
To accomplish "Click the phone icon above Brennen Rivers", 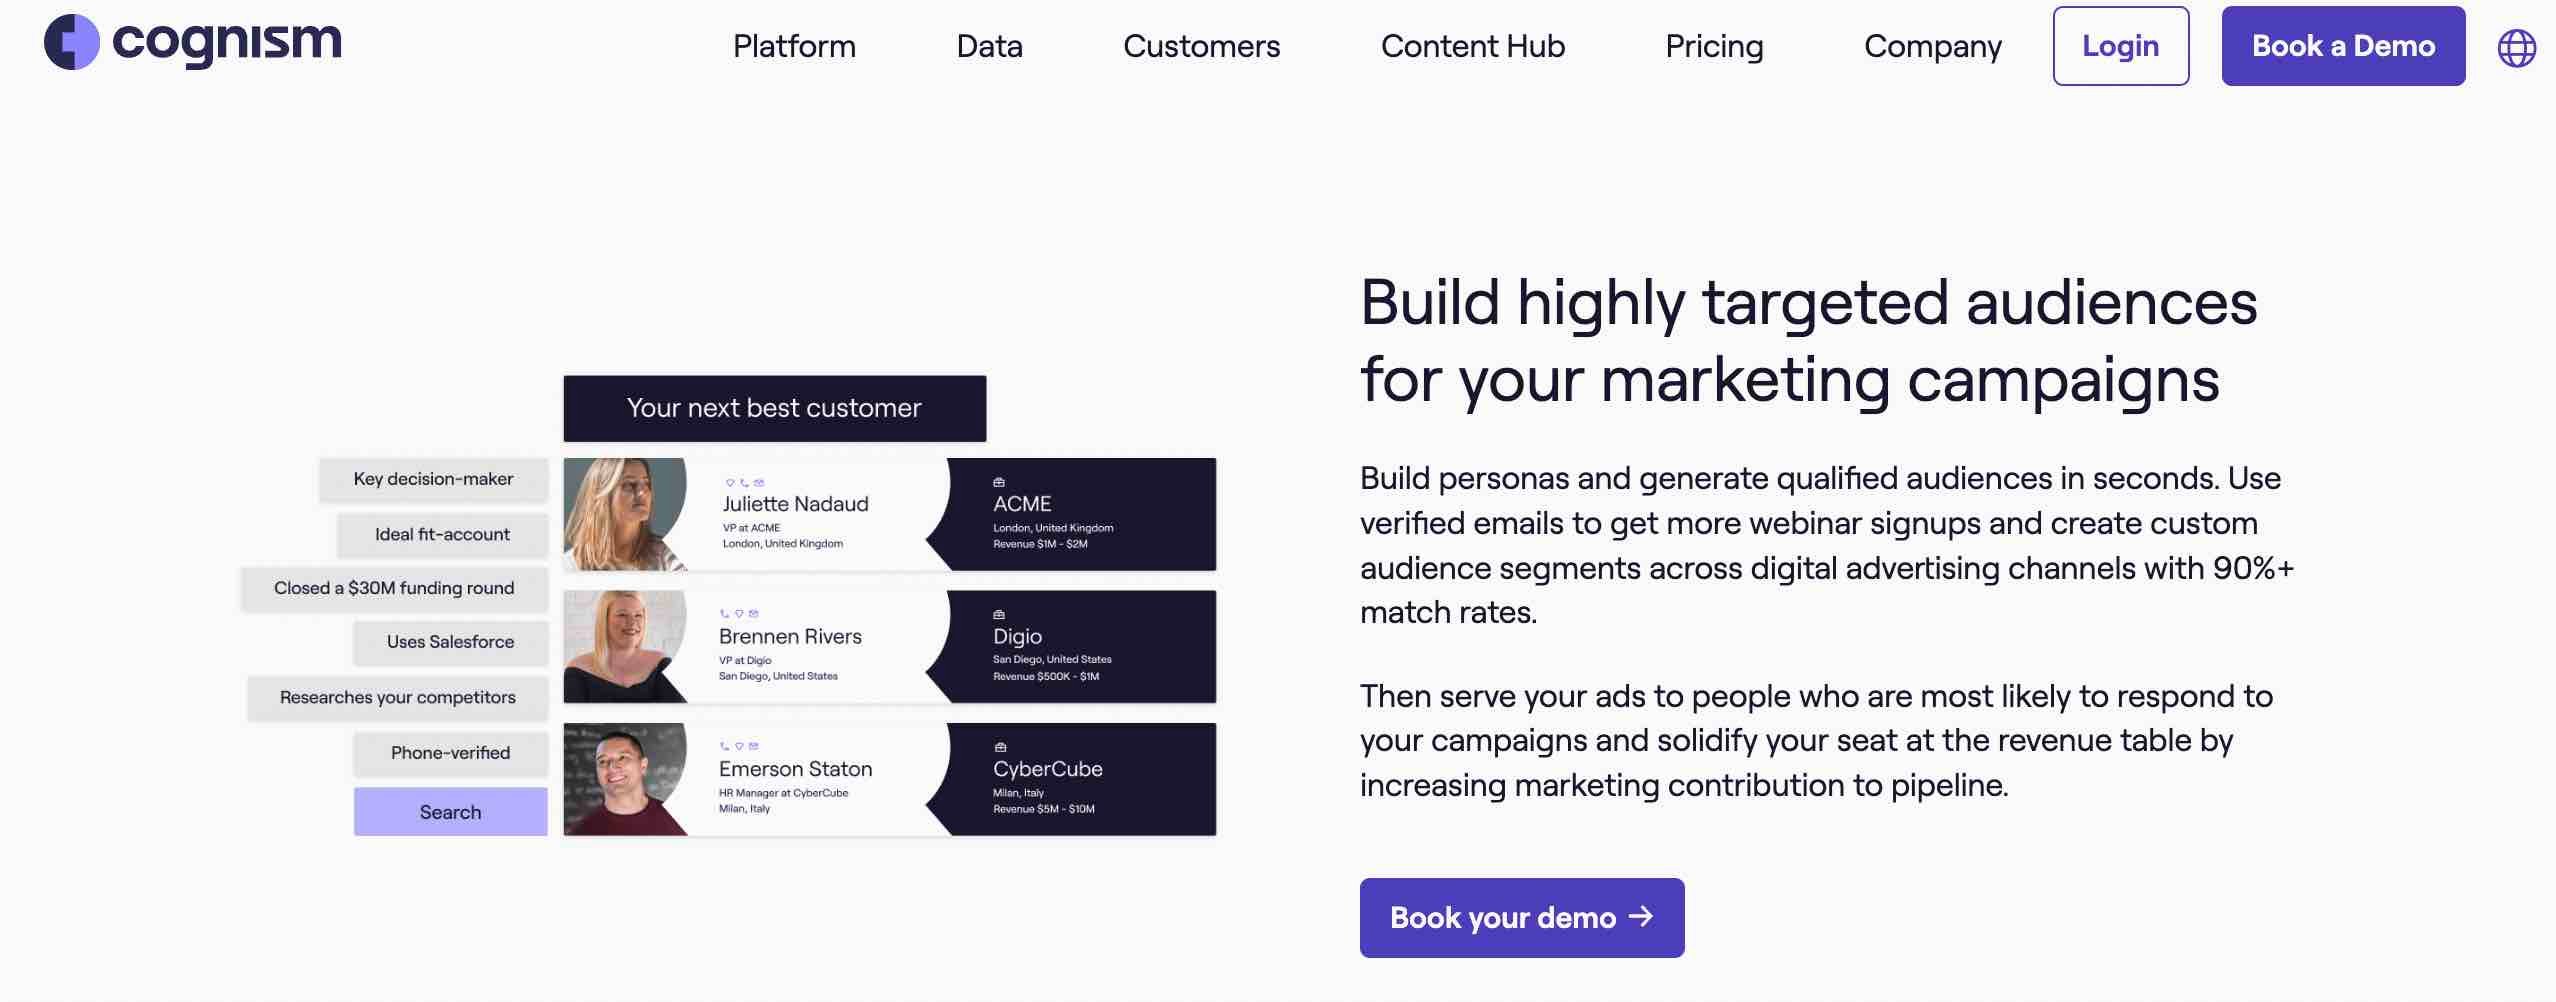I will point(724,614).
